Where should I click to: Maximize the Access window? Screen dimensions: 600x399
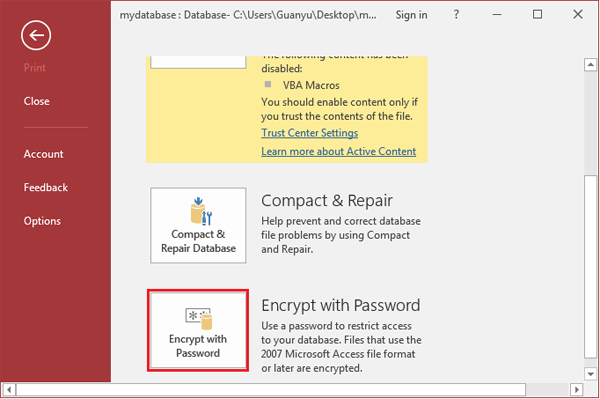(537, 15)
